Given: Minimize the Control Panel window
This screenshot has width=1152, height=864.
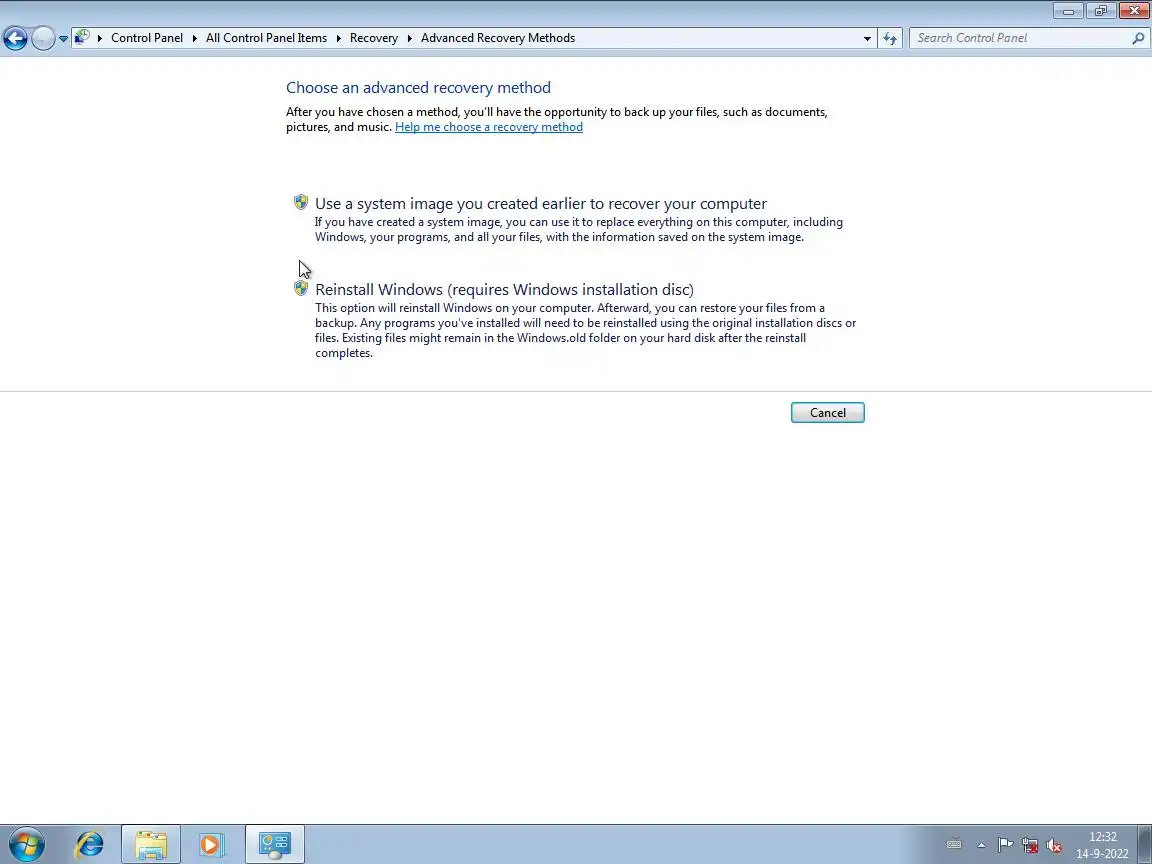Looking at the screenshot, I should click(x=1068, y=10).
